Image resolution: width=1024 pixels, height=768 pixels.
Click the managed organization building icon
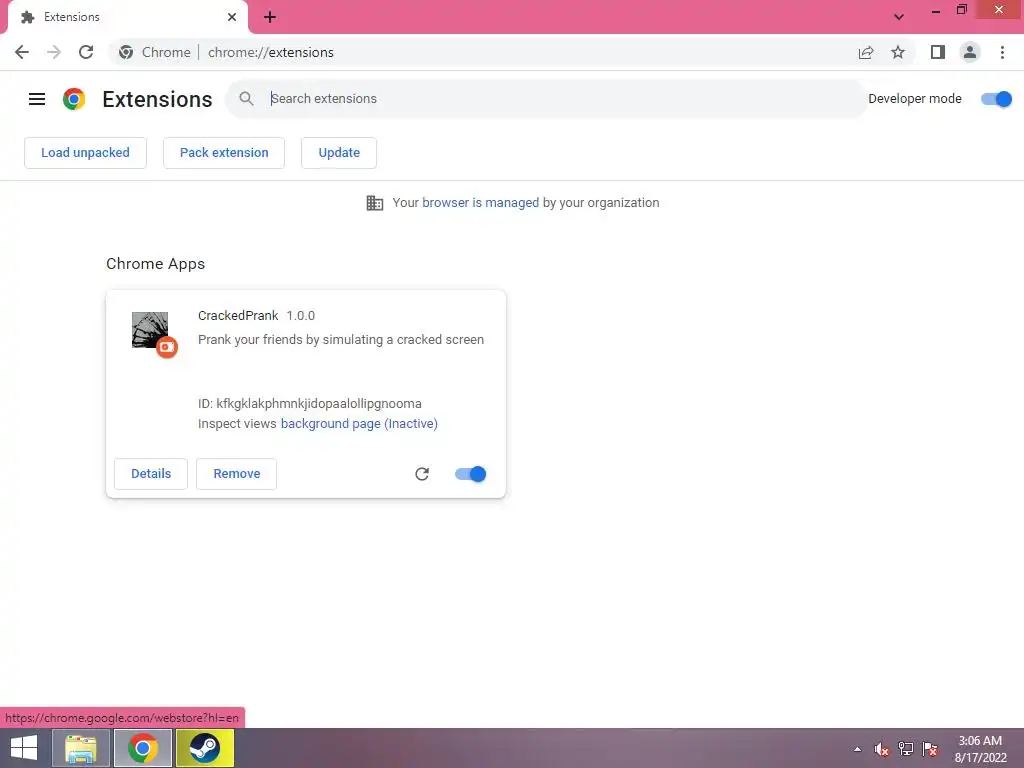coord(375,203)
